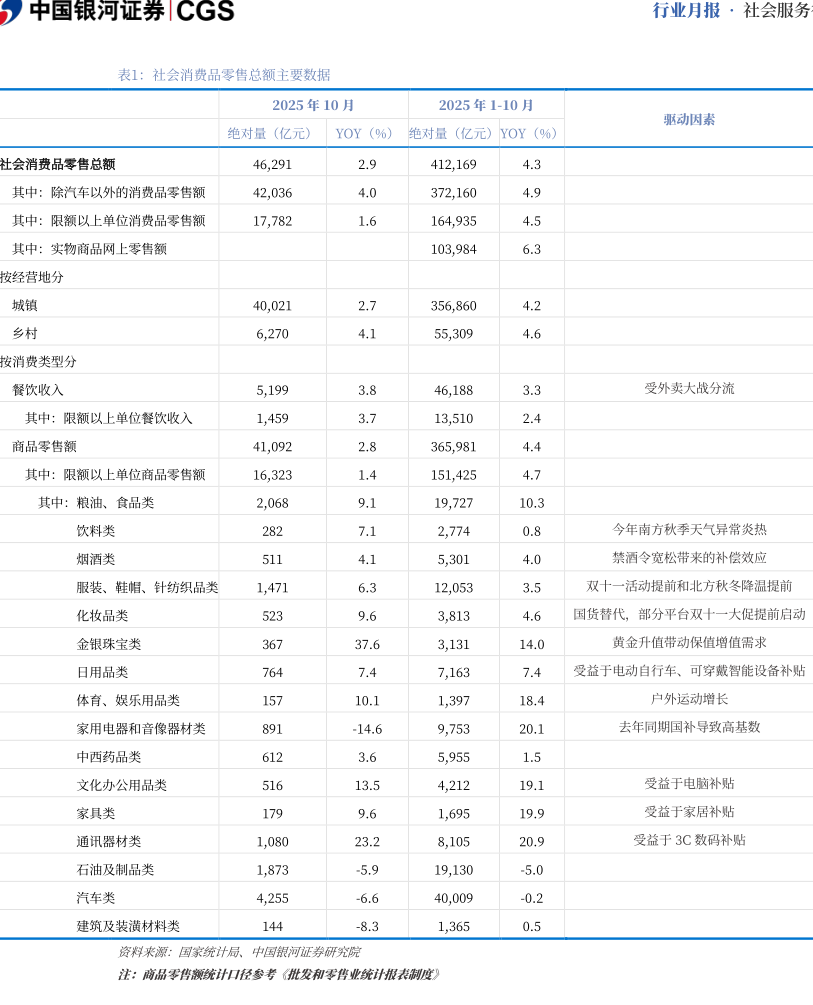Click the 2025年1-10月 column header
This screenshot has height=1005, width=813.
486,105
